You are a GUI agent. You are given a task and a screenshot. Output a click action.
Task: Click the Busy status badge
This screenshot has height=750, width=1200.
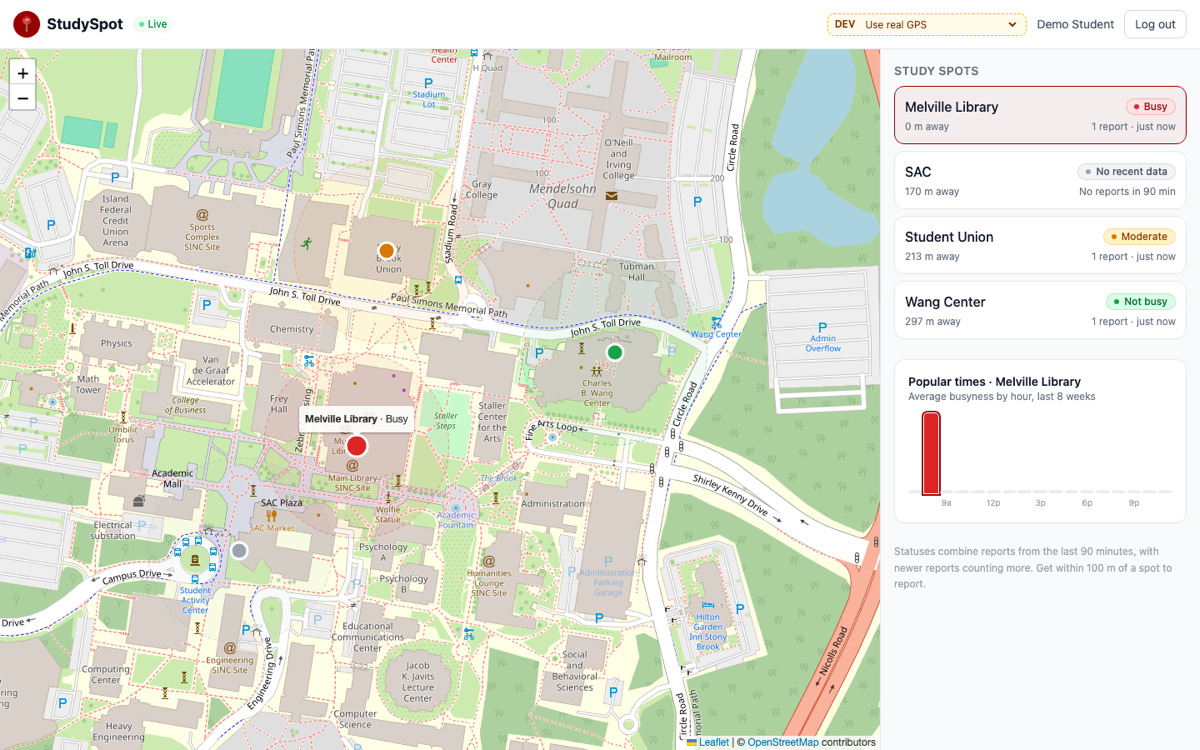(x=1150, y=106)
